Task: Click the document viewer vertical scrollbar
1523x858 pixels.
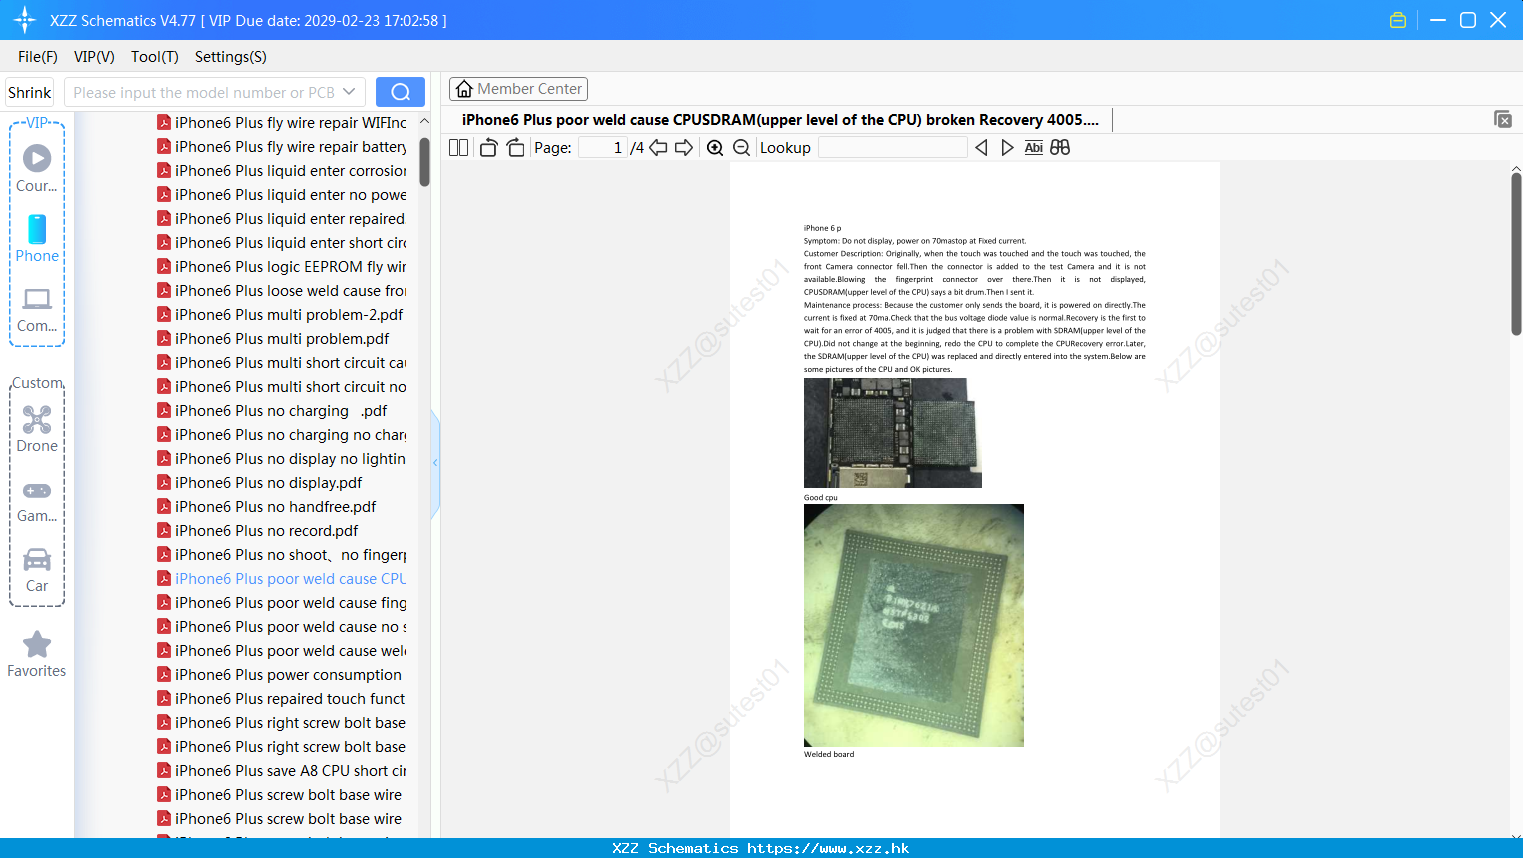Action: tap(1516, 254)
